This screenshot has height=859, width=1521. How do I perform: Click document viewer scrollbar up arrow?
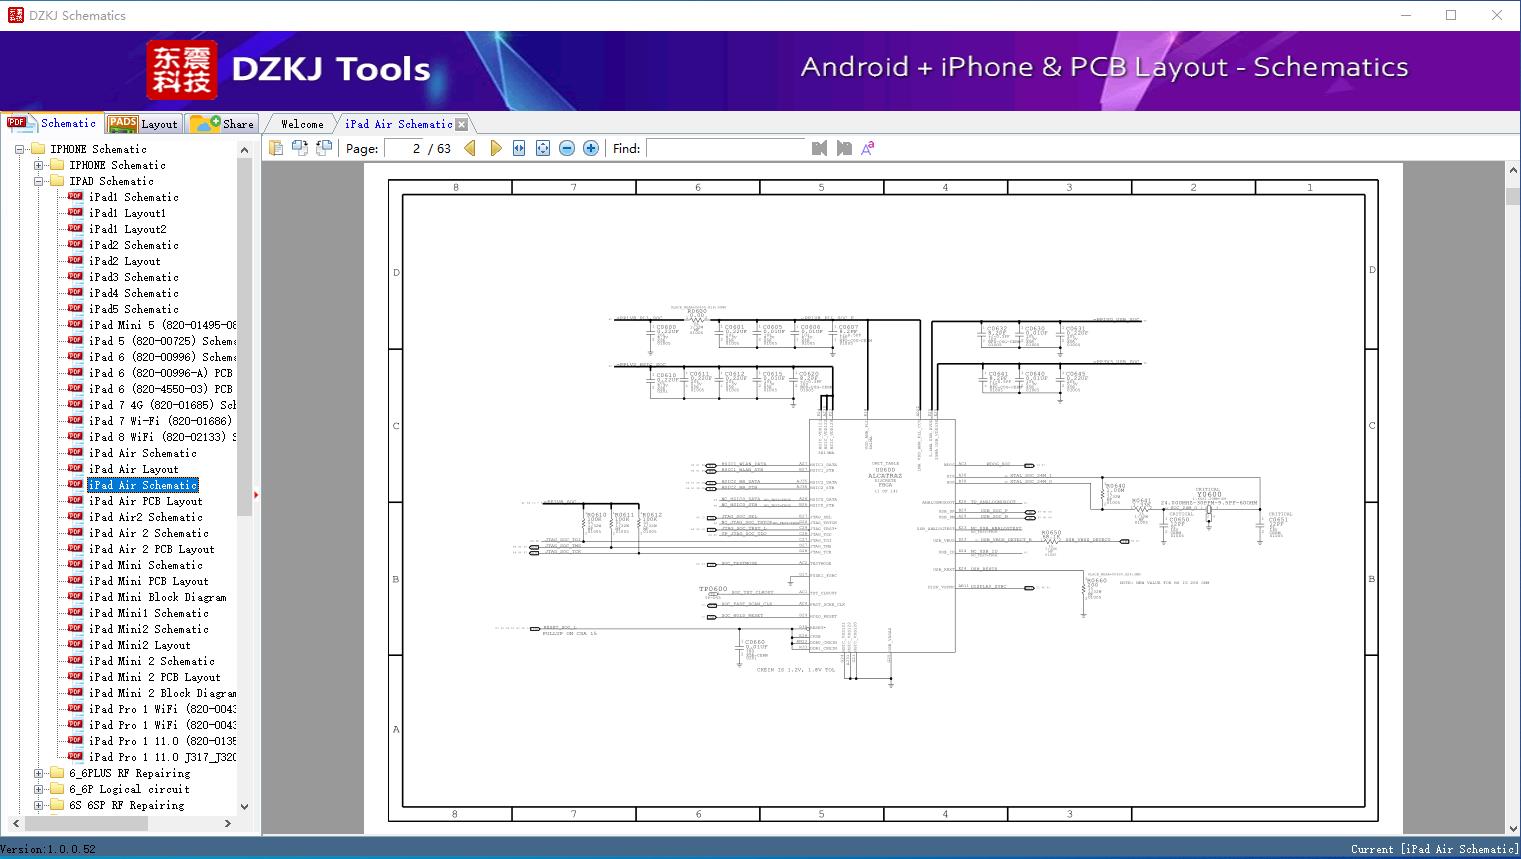tap(1513, 171)
